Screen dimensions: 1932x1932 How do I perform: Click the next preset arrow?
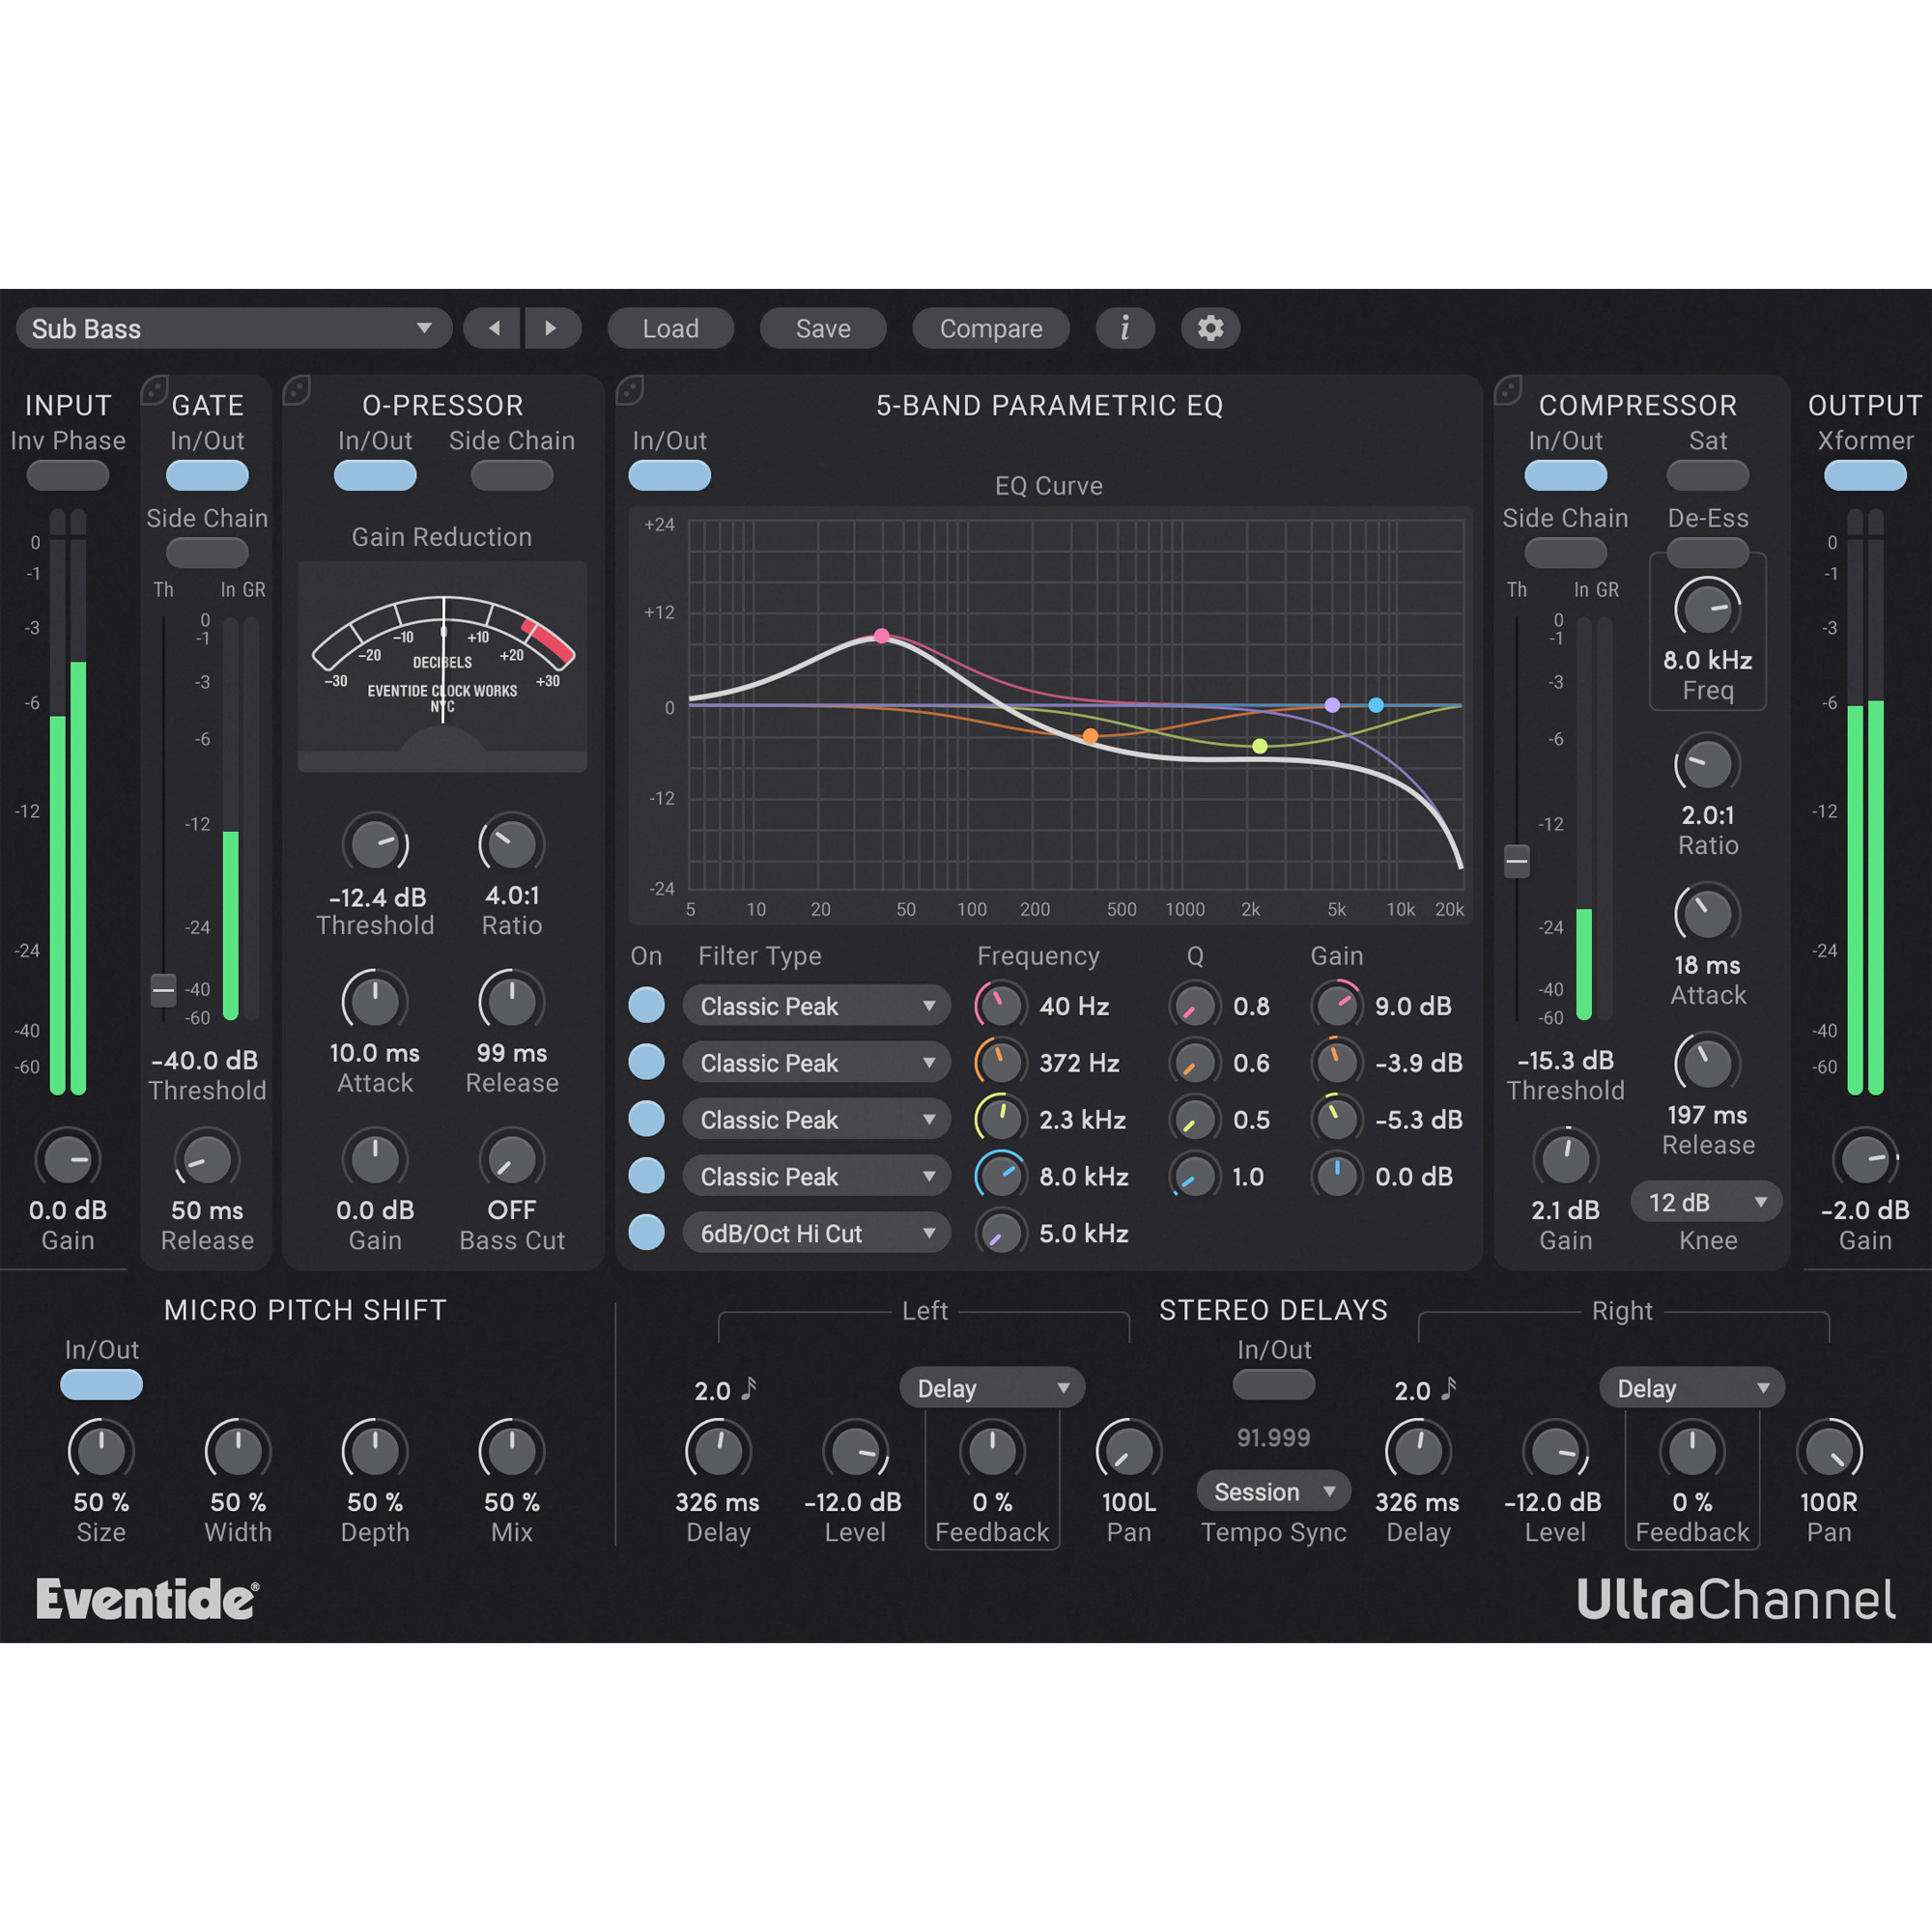tap(554, 328)
